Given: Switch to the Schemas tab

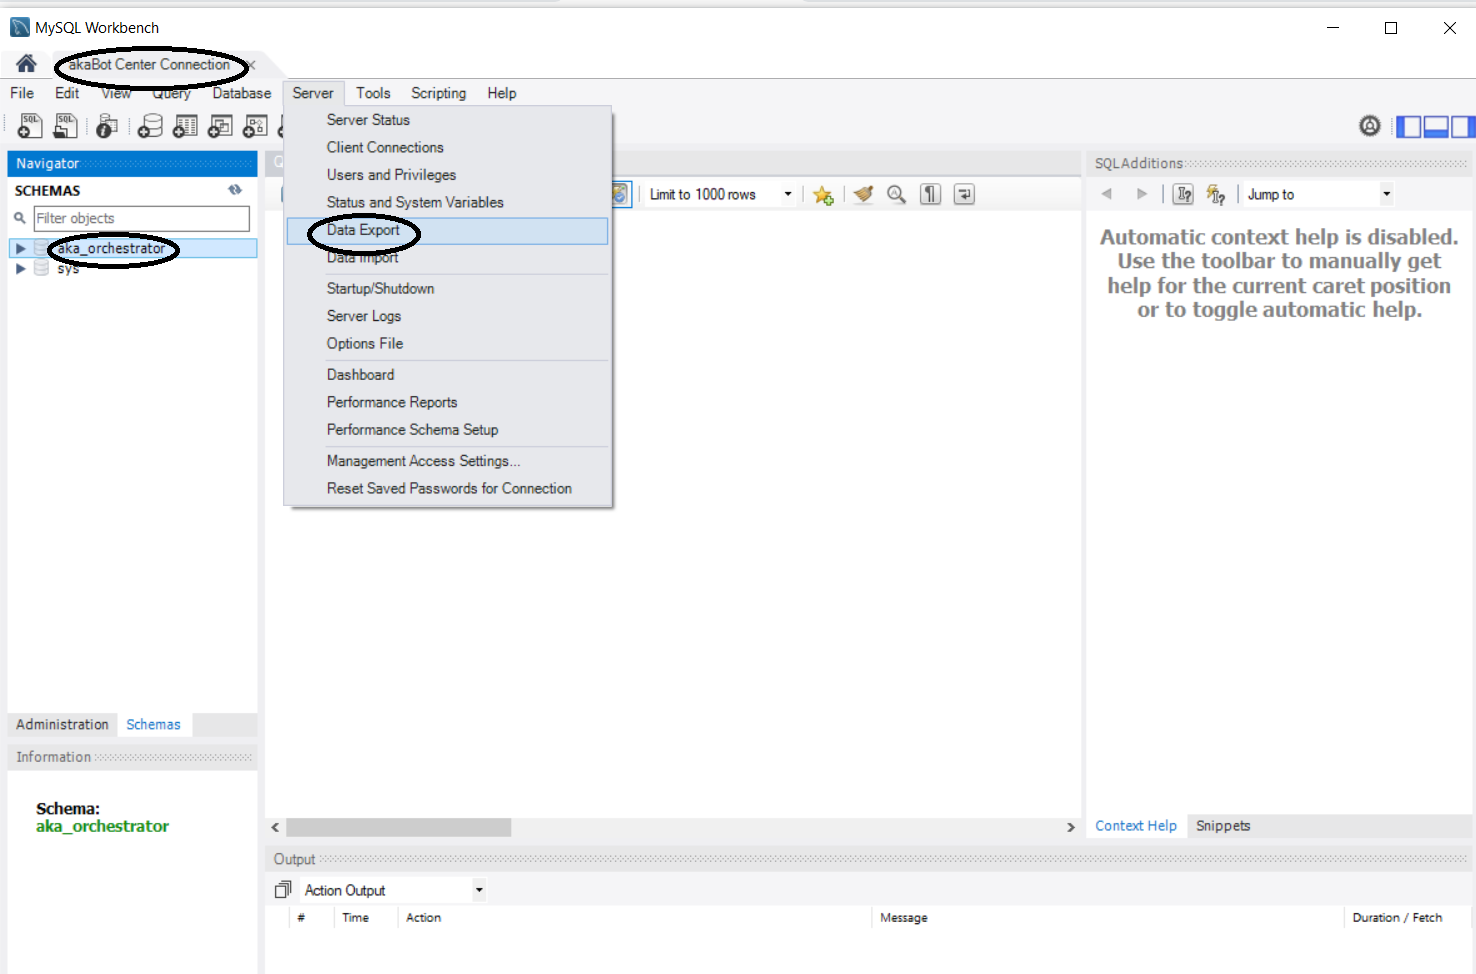Looking at the screenshot, I should click(x=153, y=724).
